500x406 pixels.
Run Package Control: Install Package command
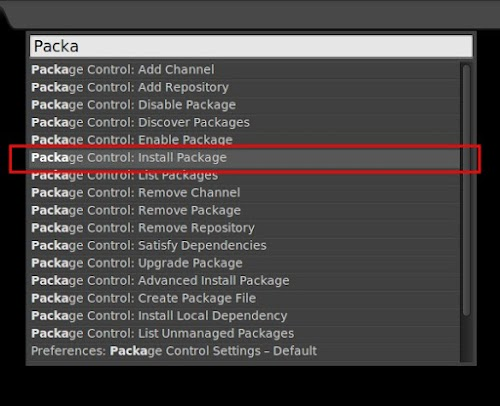click(244, 158)
